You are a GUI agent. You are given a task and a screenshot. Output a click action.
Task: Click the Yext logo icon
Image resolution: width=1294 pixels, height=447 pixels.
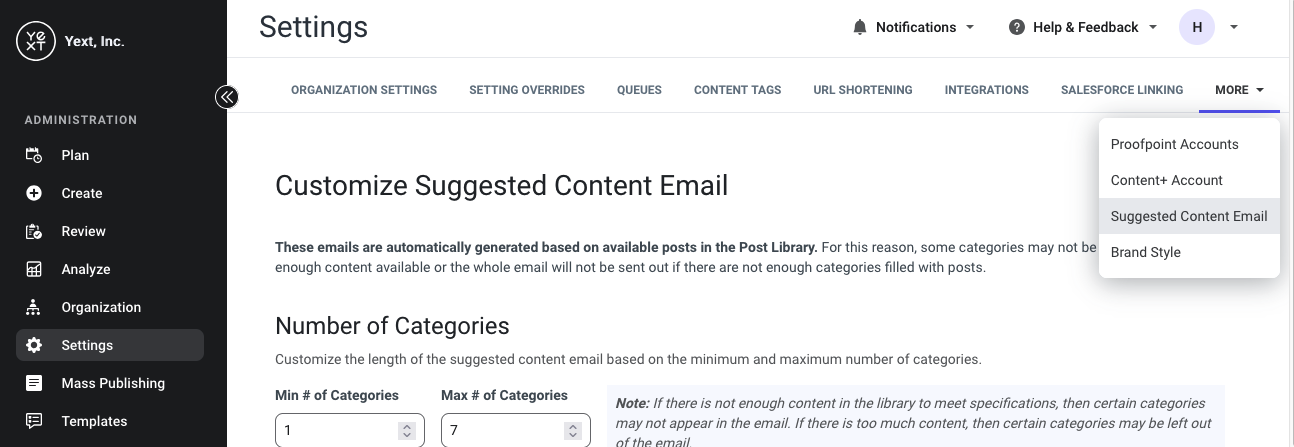pyautogui.click(x=35, y=41)
